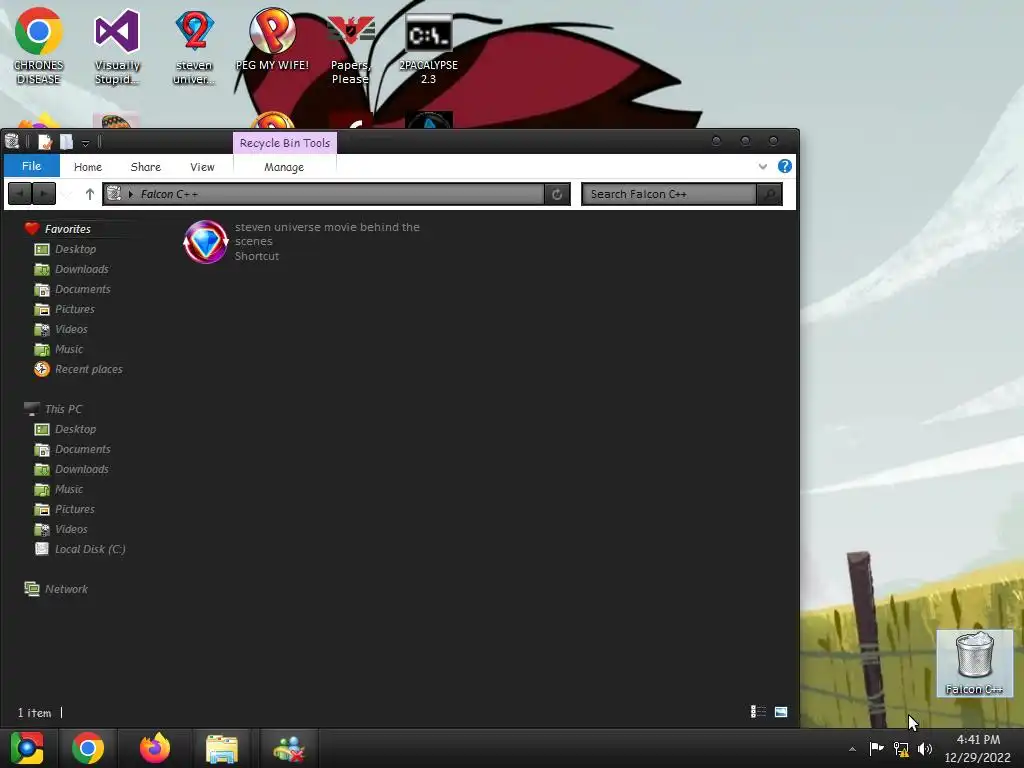Refresh the Falcon C++ folder view
Image resolution: width=1024 pixels, height=768 pixels.
pos(557,194)
